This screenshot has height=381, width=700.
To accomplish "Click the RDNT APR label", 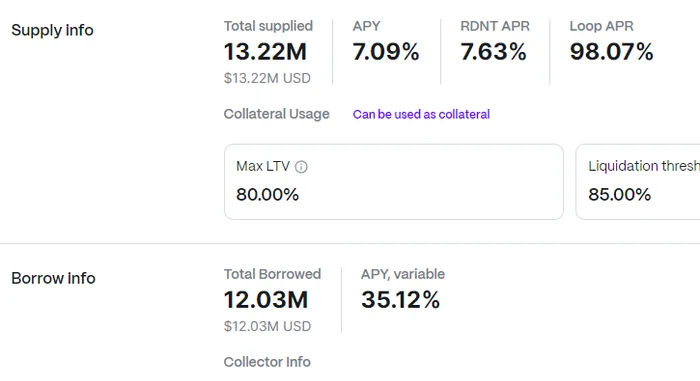I will [x=495, y=26].
